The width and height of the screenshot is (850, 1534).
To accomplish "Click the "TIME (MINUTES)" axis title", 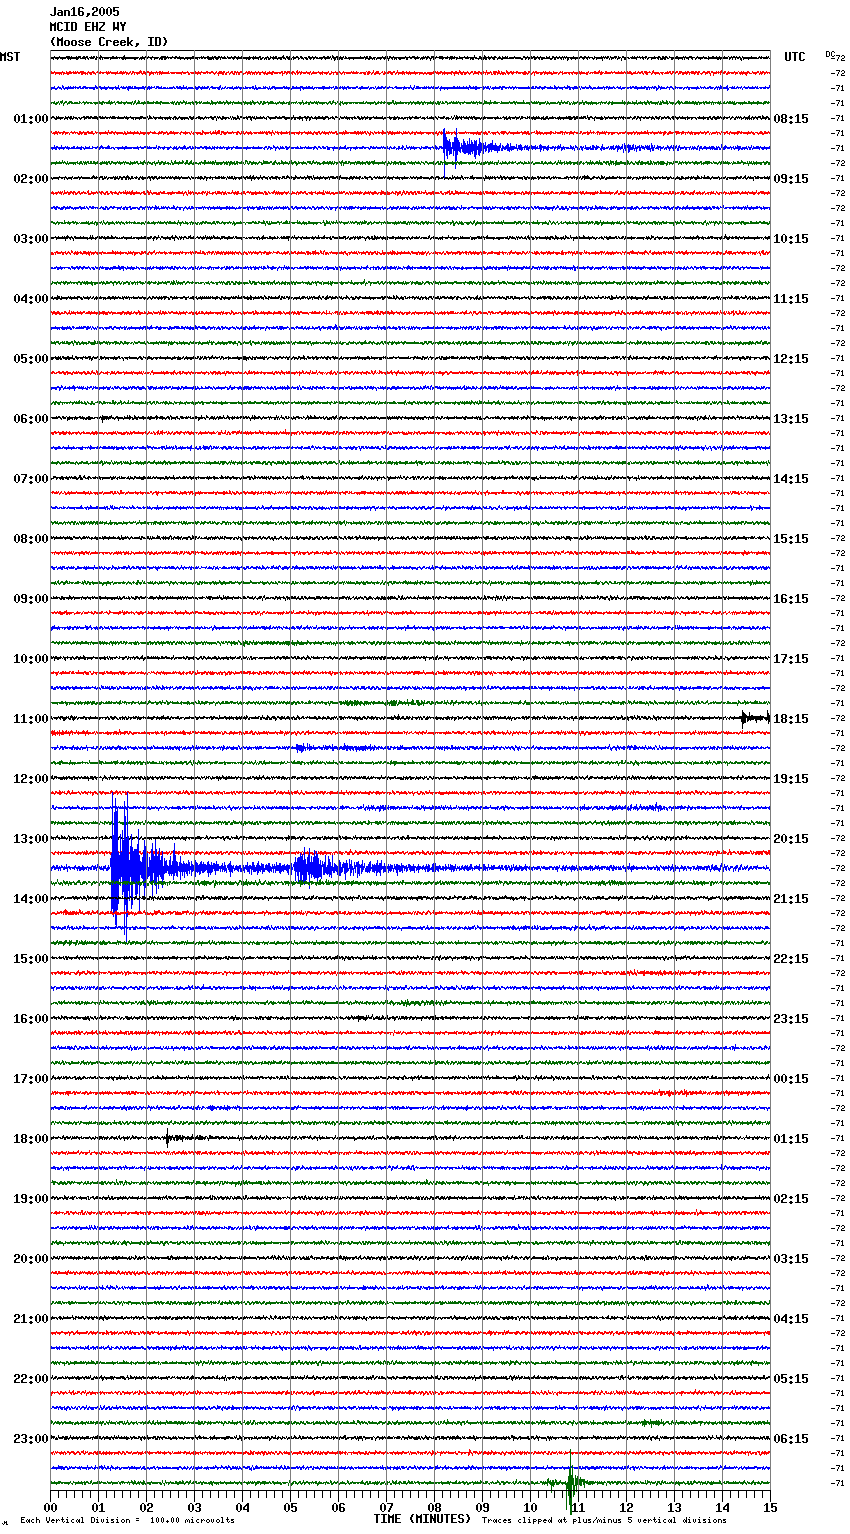I will coord(422,1519).
